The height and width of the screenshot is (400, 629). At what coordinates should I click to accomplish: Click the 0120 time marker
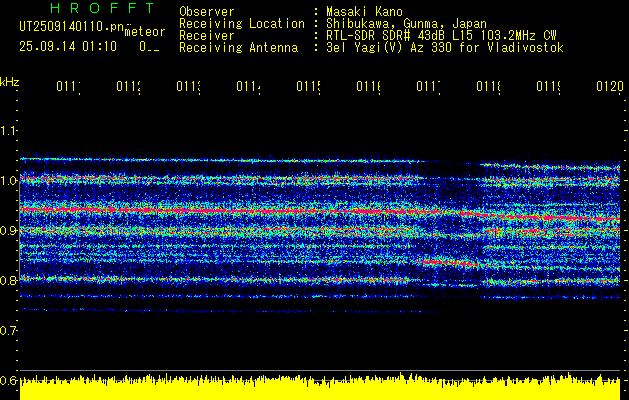610,86
